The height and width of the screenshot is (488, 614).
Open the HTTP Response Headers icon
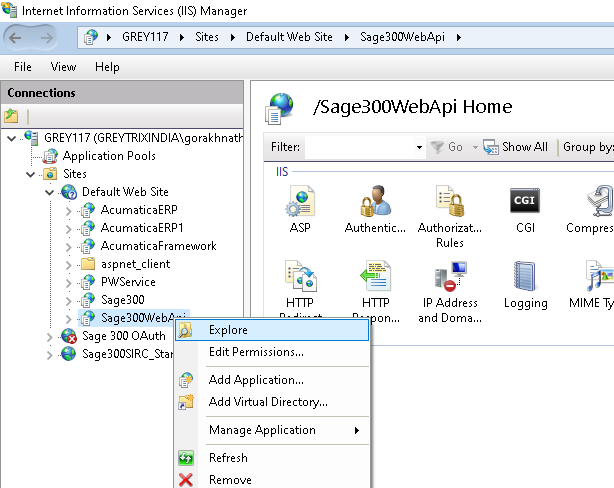(x=375, y=275)
